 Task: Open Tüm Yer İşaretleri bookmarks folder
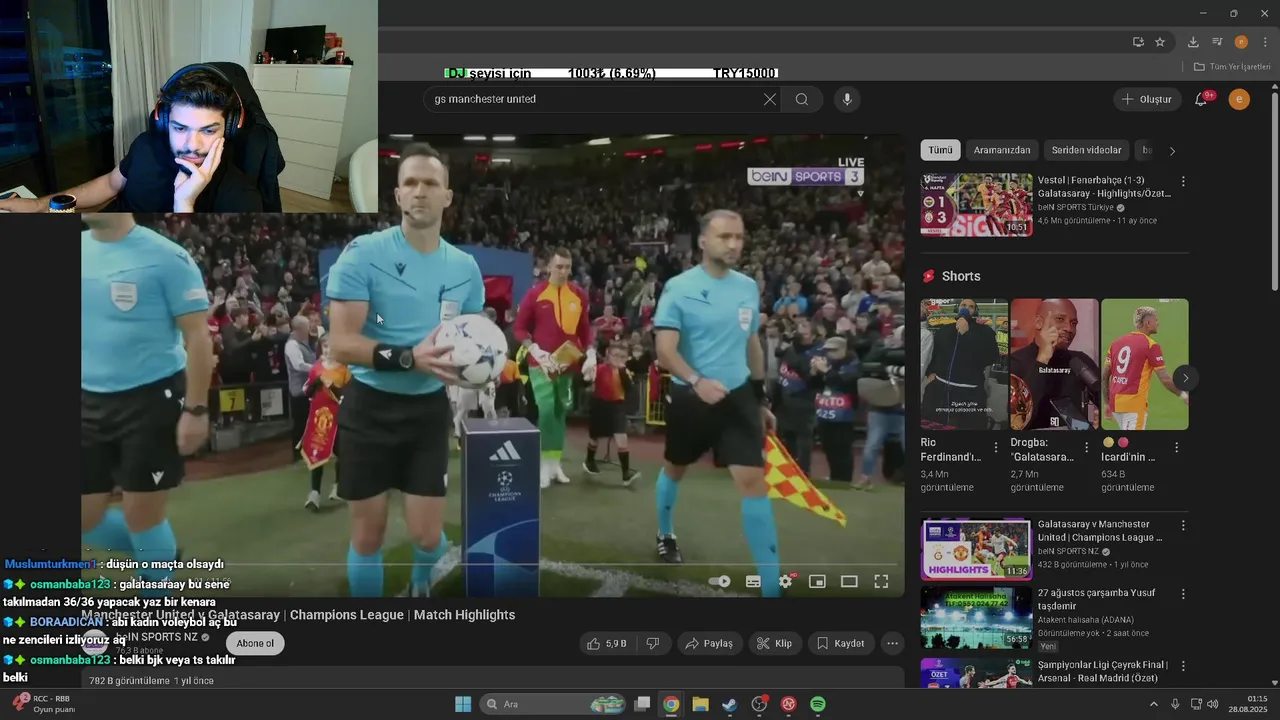1232,67
